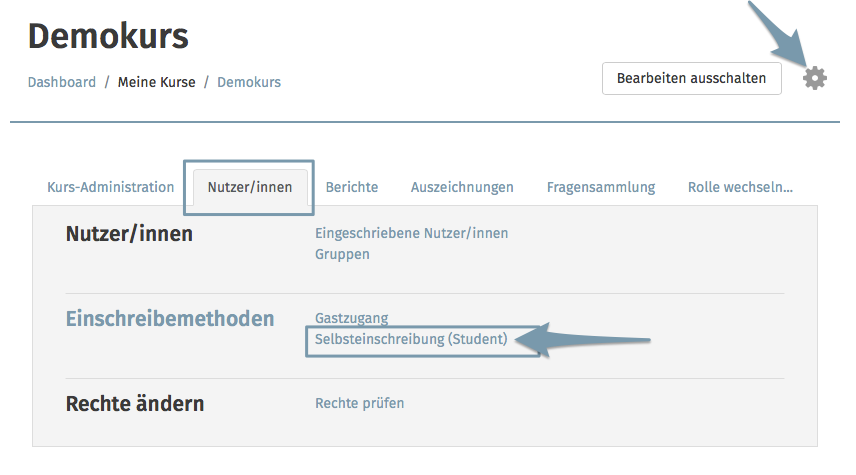The image size is (856, 475).
Task: Open Selbsteinschreibung (Student) link
Action: pos(411,339)
